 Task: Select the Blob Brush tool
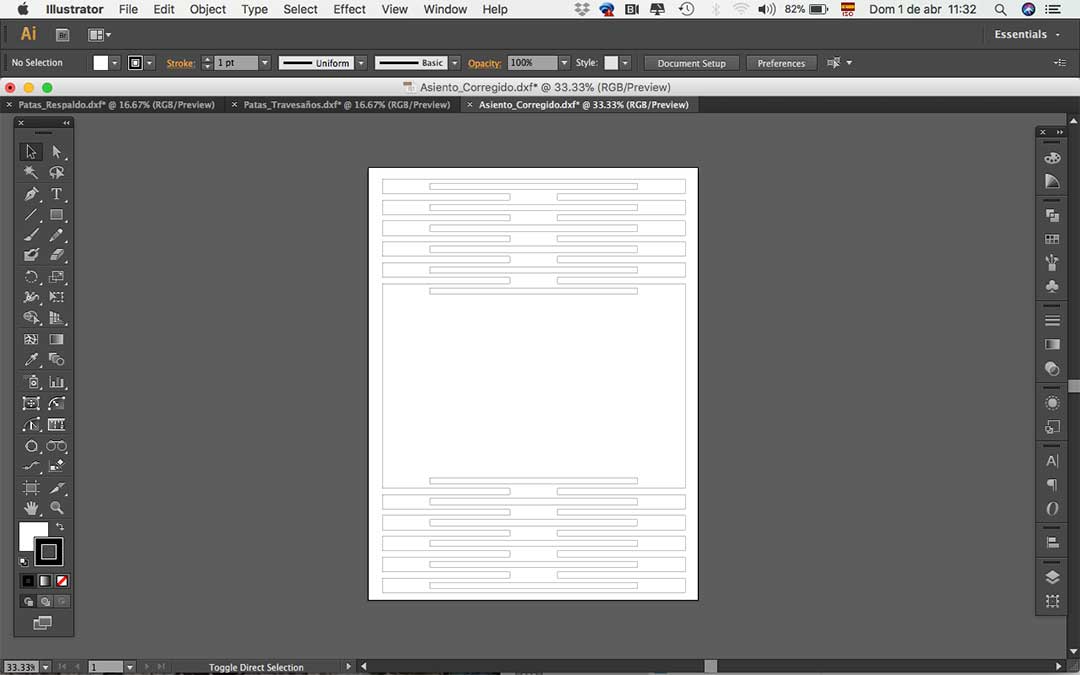[31, 255]
